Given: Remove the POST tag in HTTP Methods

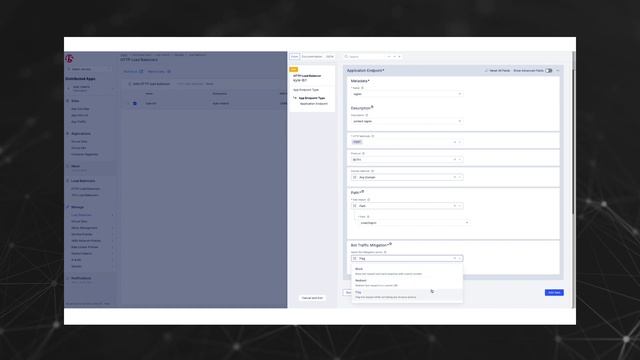Looking at the screenshot, I should point(357,142).
